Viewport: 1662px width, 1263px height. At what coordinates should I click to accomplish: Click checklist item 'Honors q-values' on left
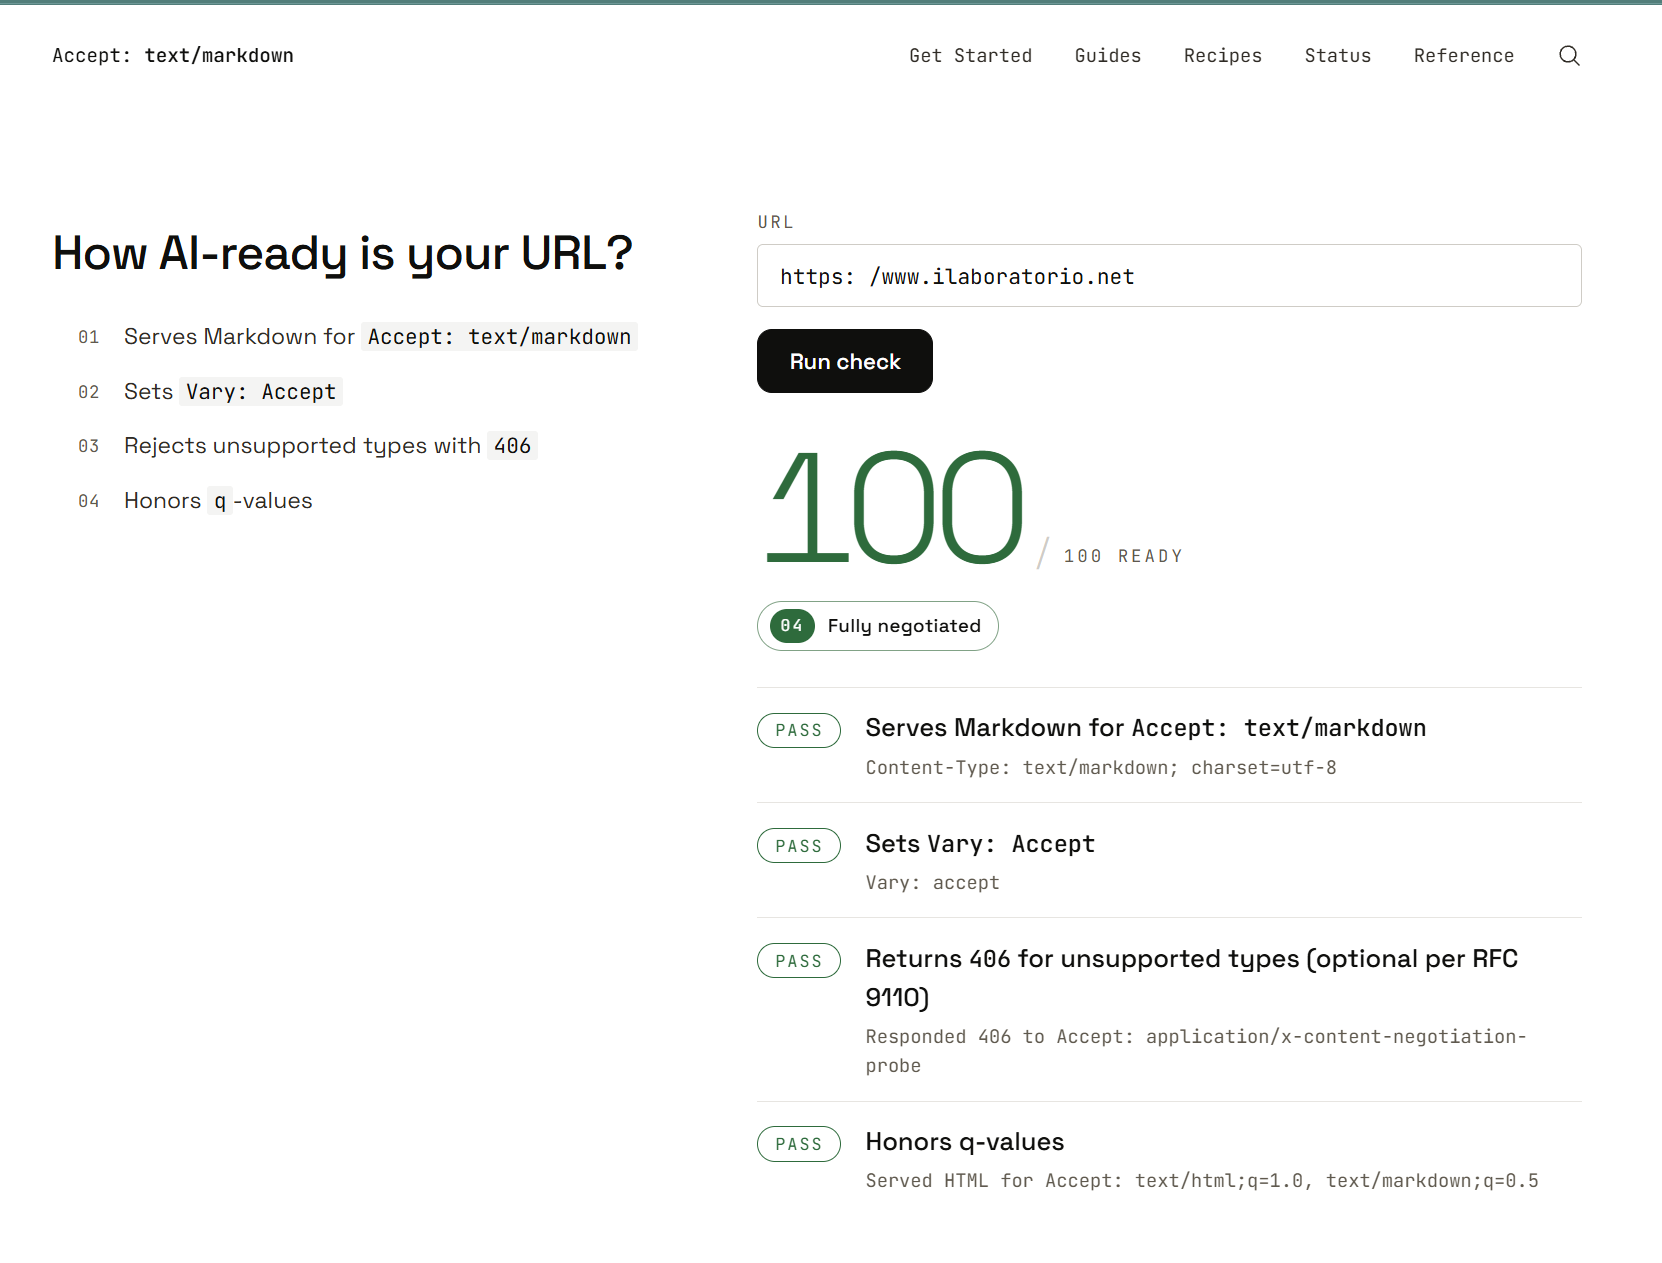pos(195,501)
